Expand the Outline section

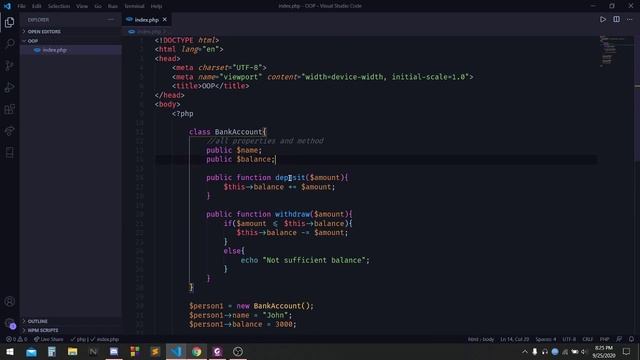point(38,321)
